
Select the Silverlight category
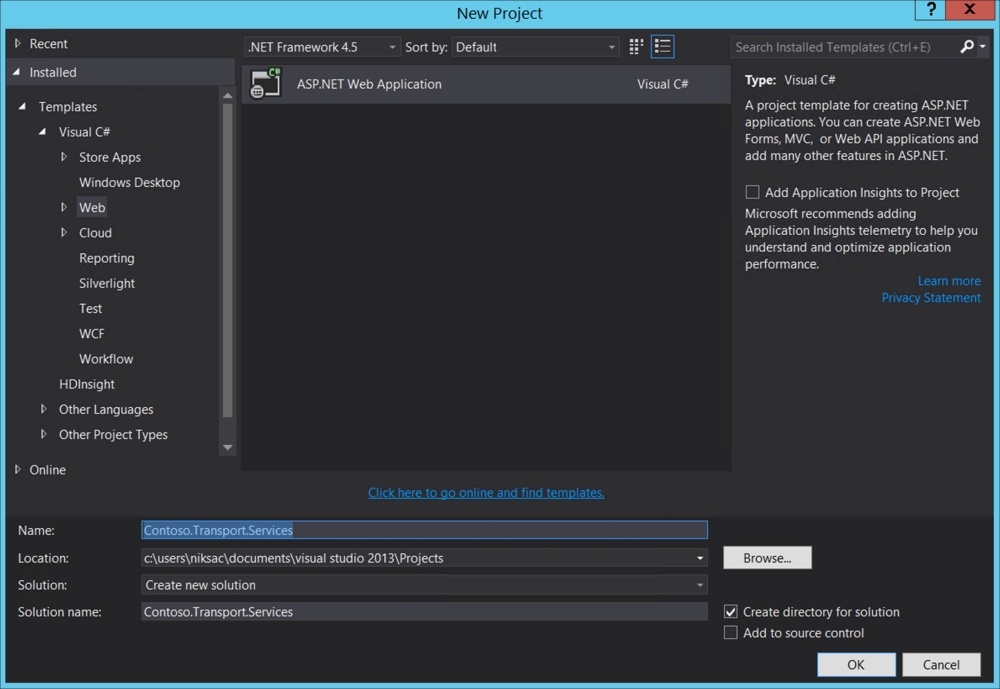tap(107, 283)
